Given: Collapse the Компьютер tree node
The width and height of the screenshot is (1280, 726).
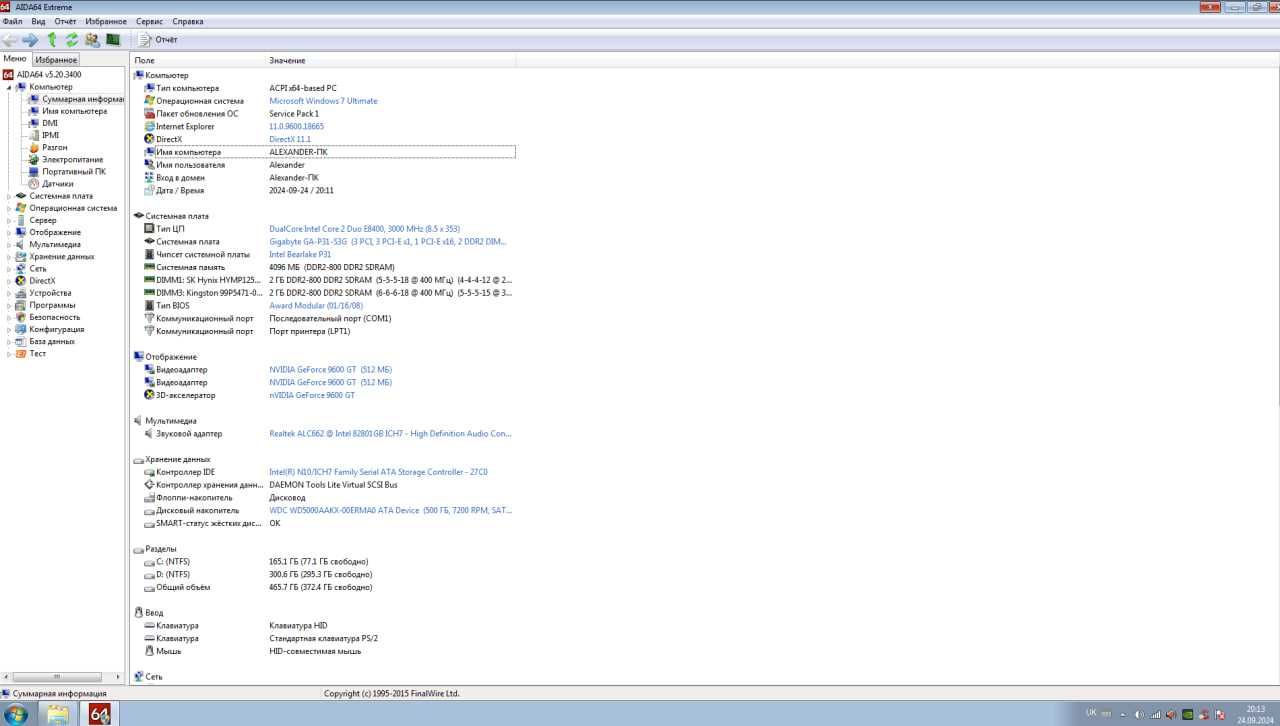Looking at the screenshot, I should tap(9, 87).
